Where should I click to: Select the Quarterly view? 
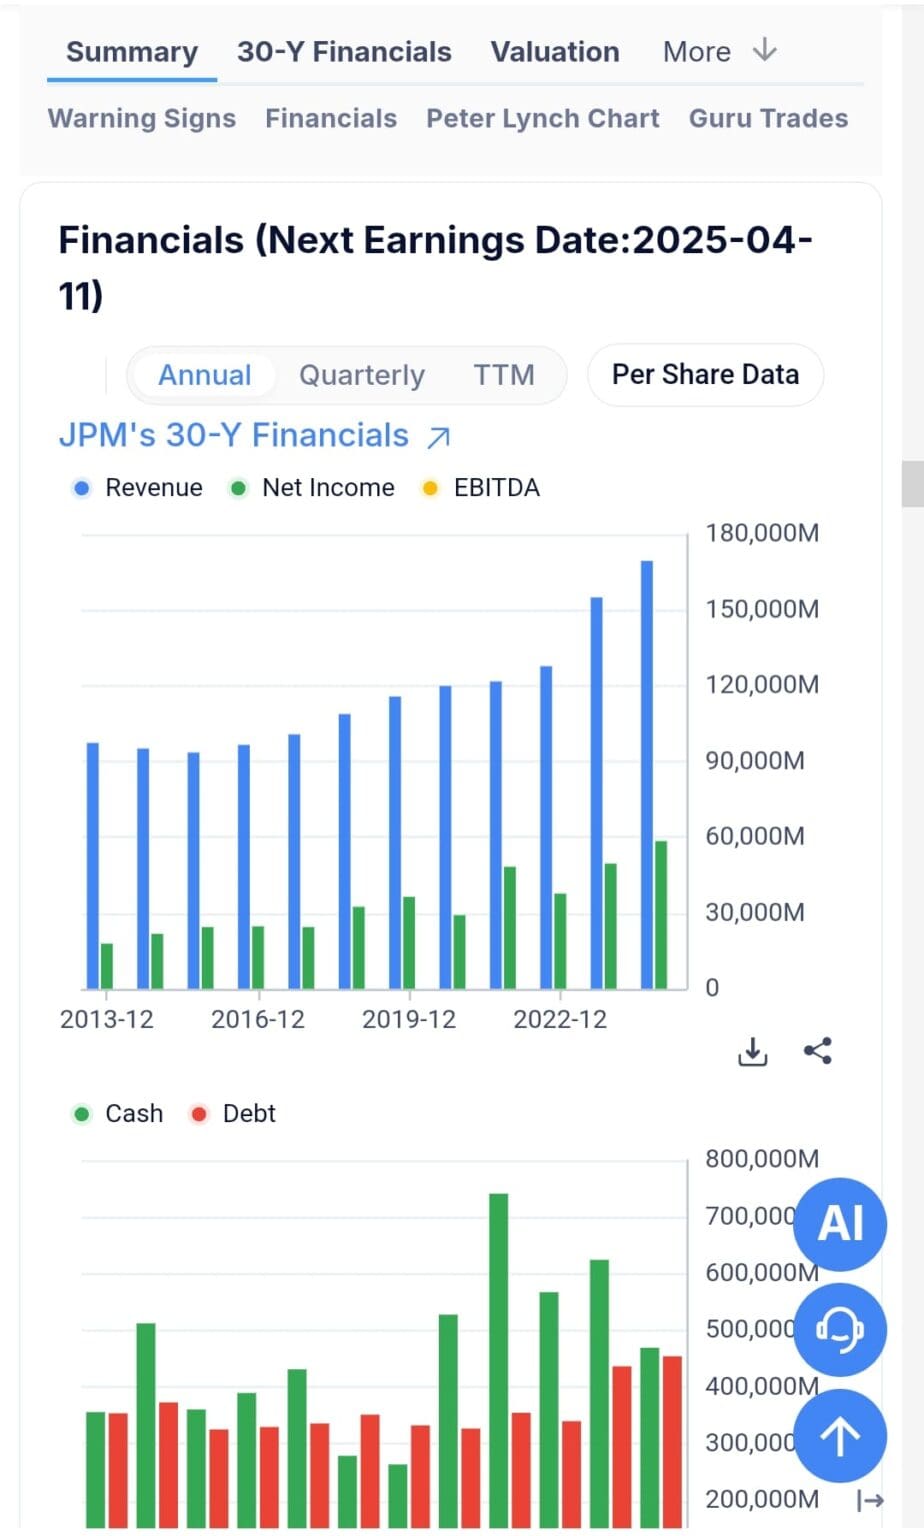click(361, 375)
